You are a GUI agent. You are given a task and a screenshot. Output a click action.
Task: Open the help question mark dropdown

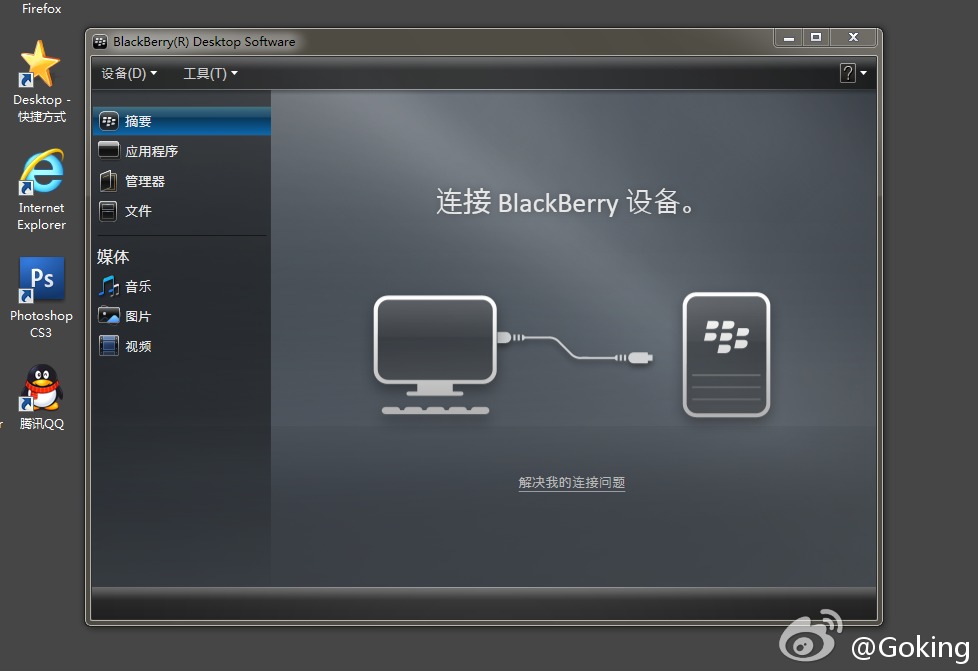(x=853, y=73)
